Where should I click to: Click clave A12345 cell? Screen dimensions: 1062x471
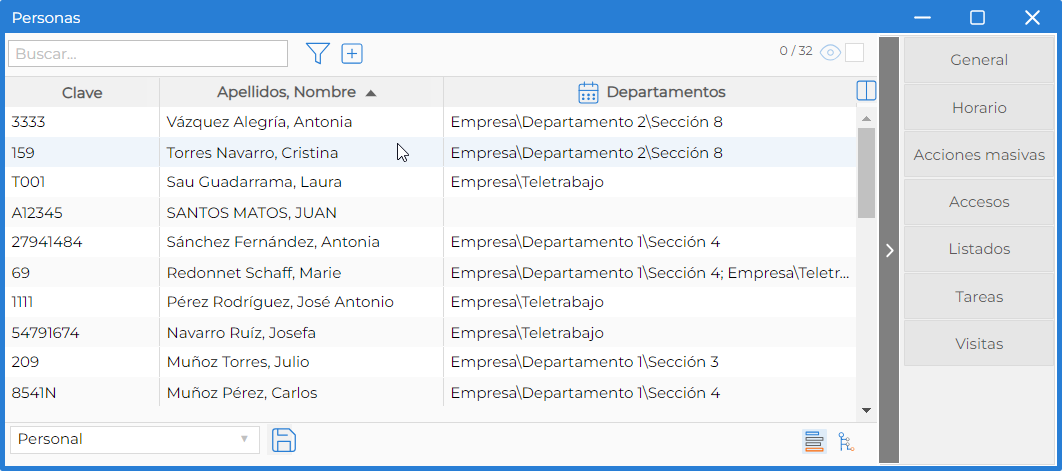pos(83,213)
